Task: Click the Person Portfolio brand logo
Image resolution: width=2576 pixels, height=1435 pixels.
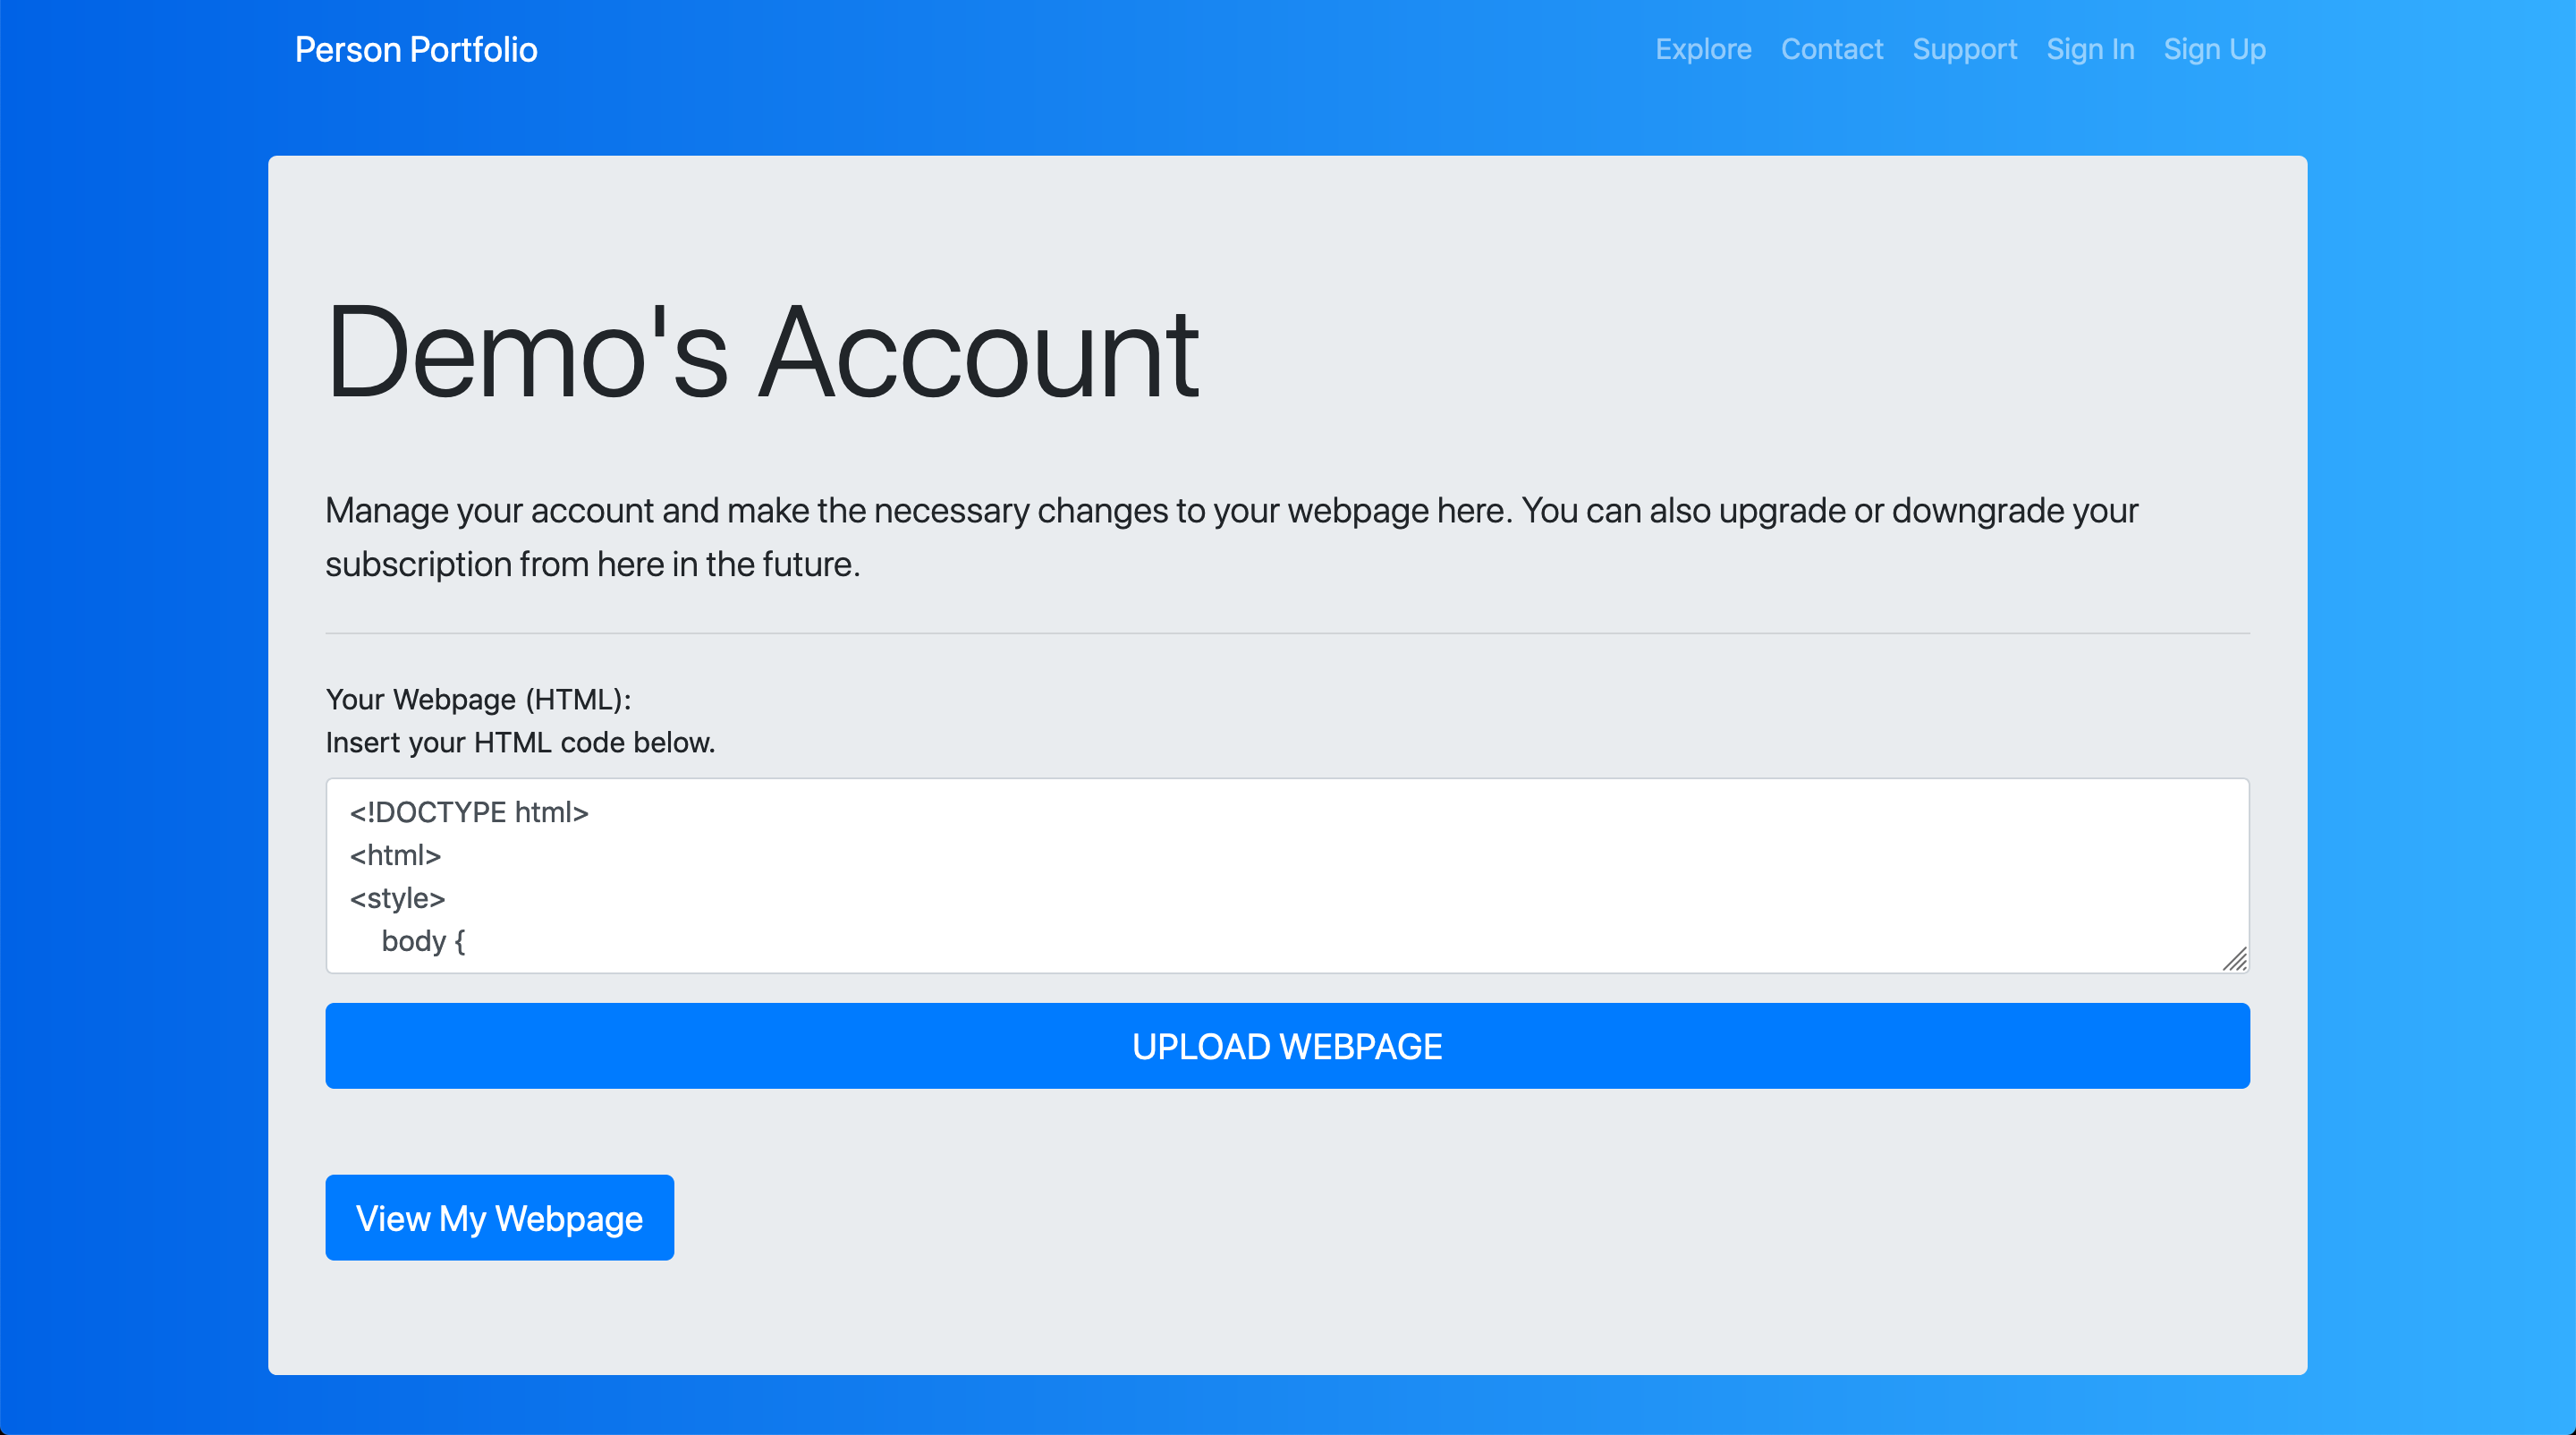Action: (x=416, y=50)
